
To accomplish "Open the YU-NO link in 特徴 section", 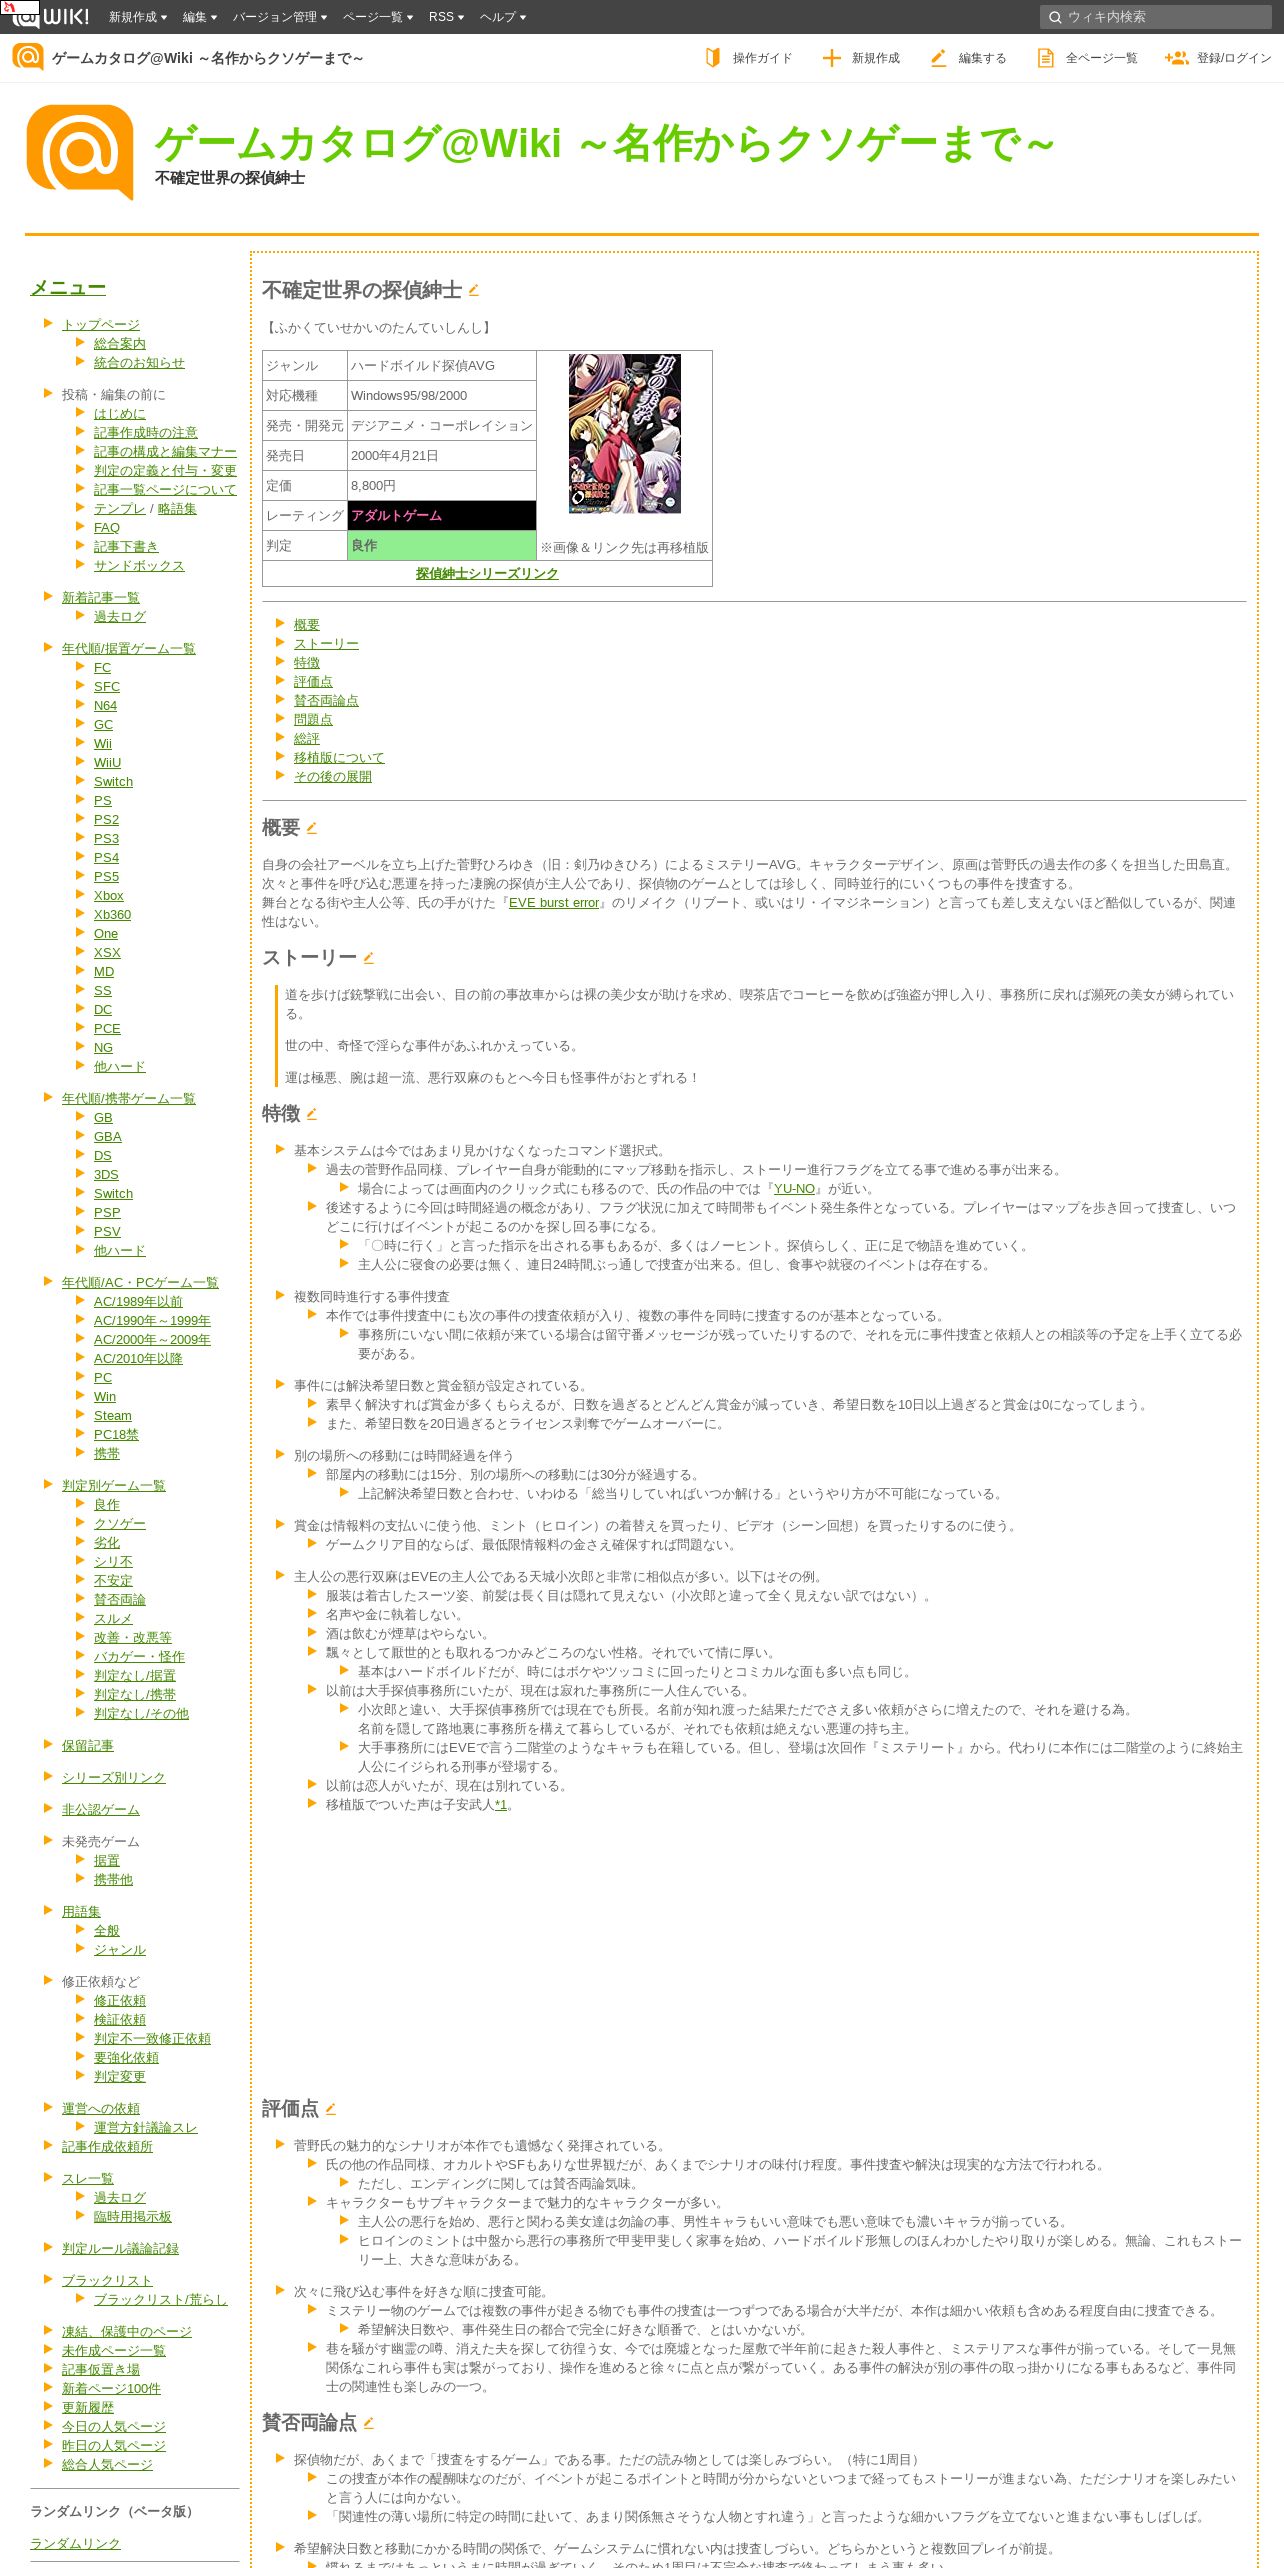I will 794,1189.
